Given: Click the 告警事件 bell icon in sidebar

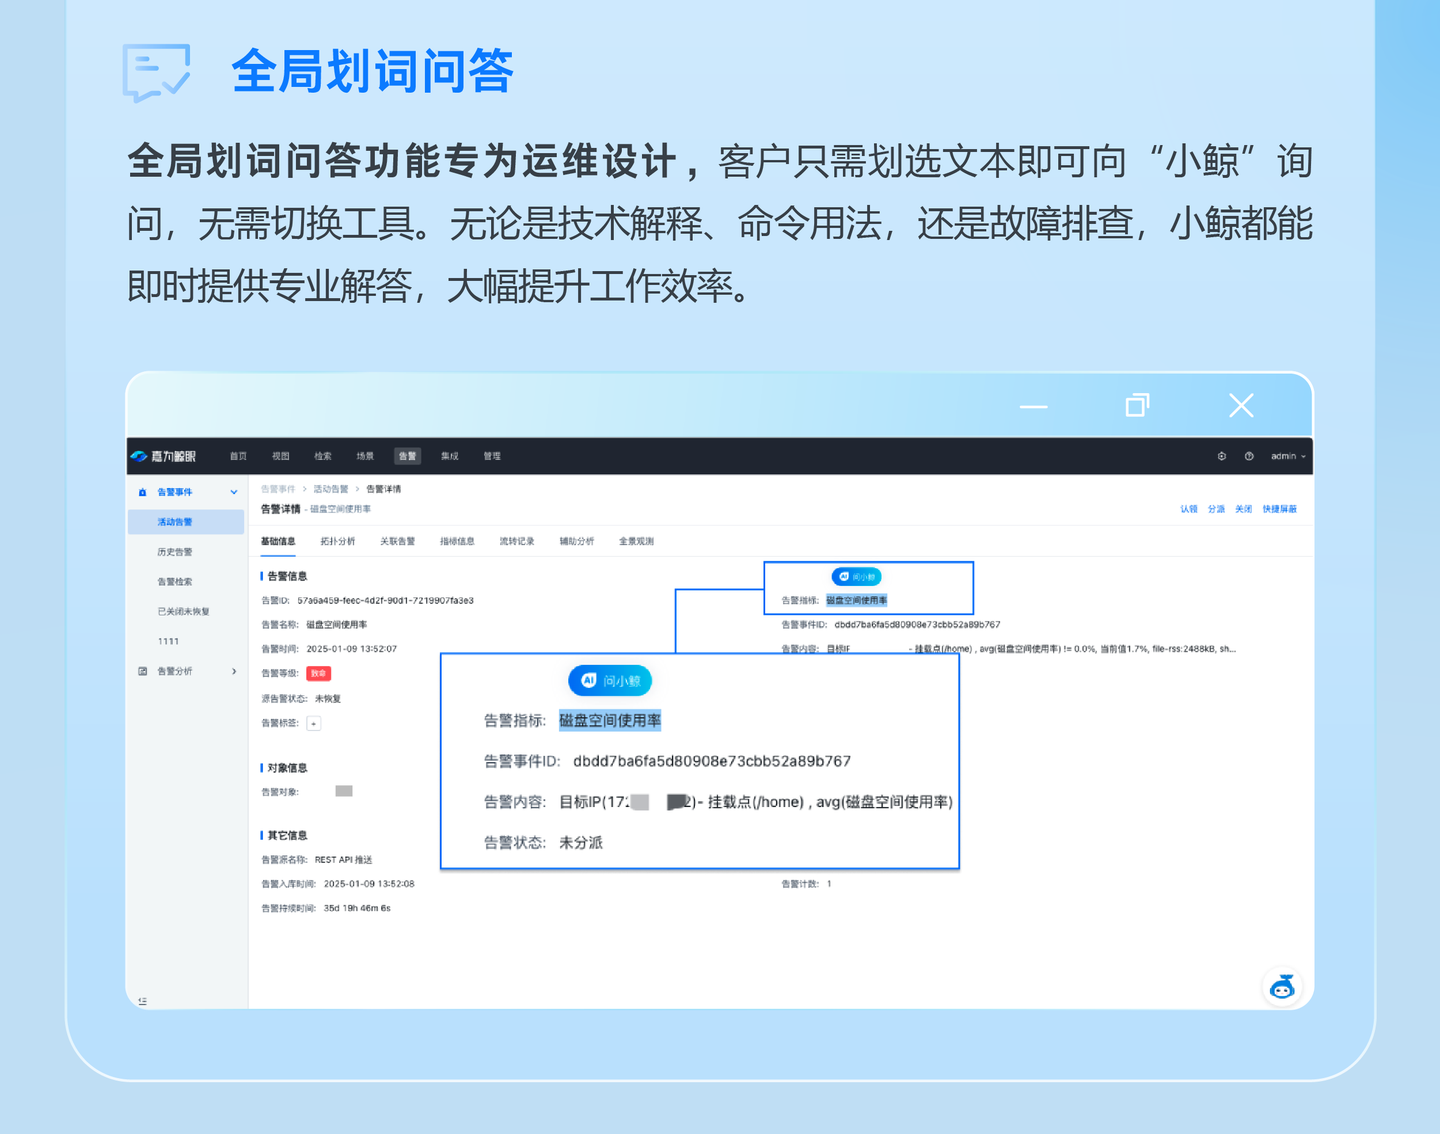Looking at the screenshot, I should (142, 492).
